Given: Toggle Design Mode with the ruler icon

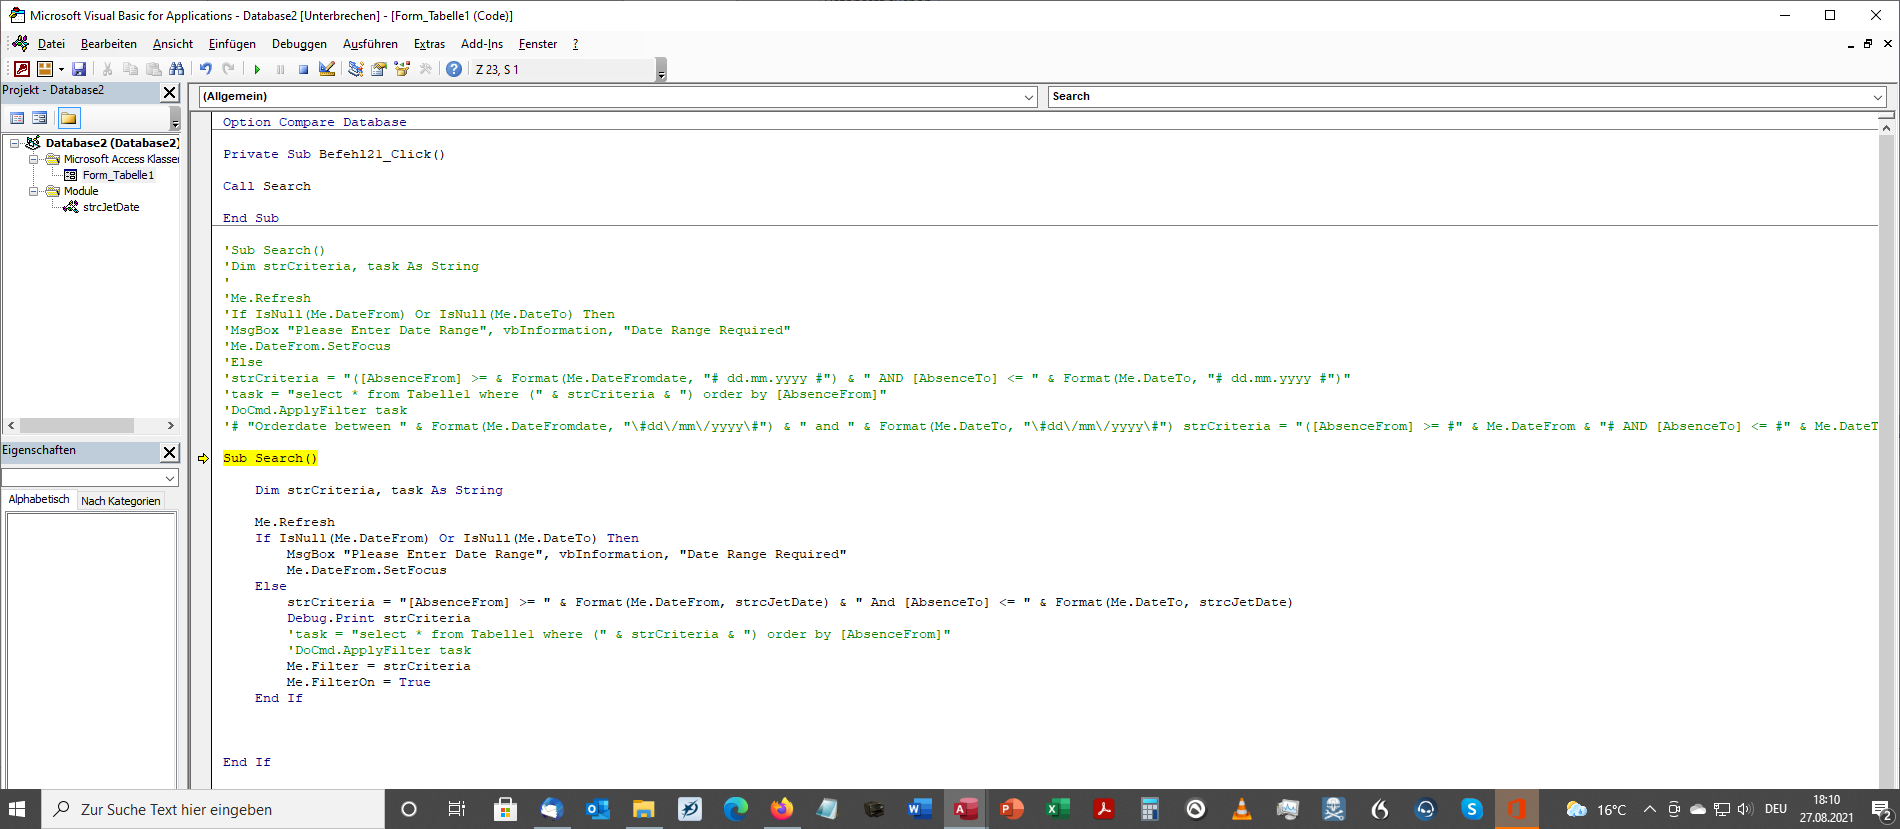Looking at the screenshot, I should 327,69.
